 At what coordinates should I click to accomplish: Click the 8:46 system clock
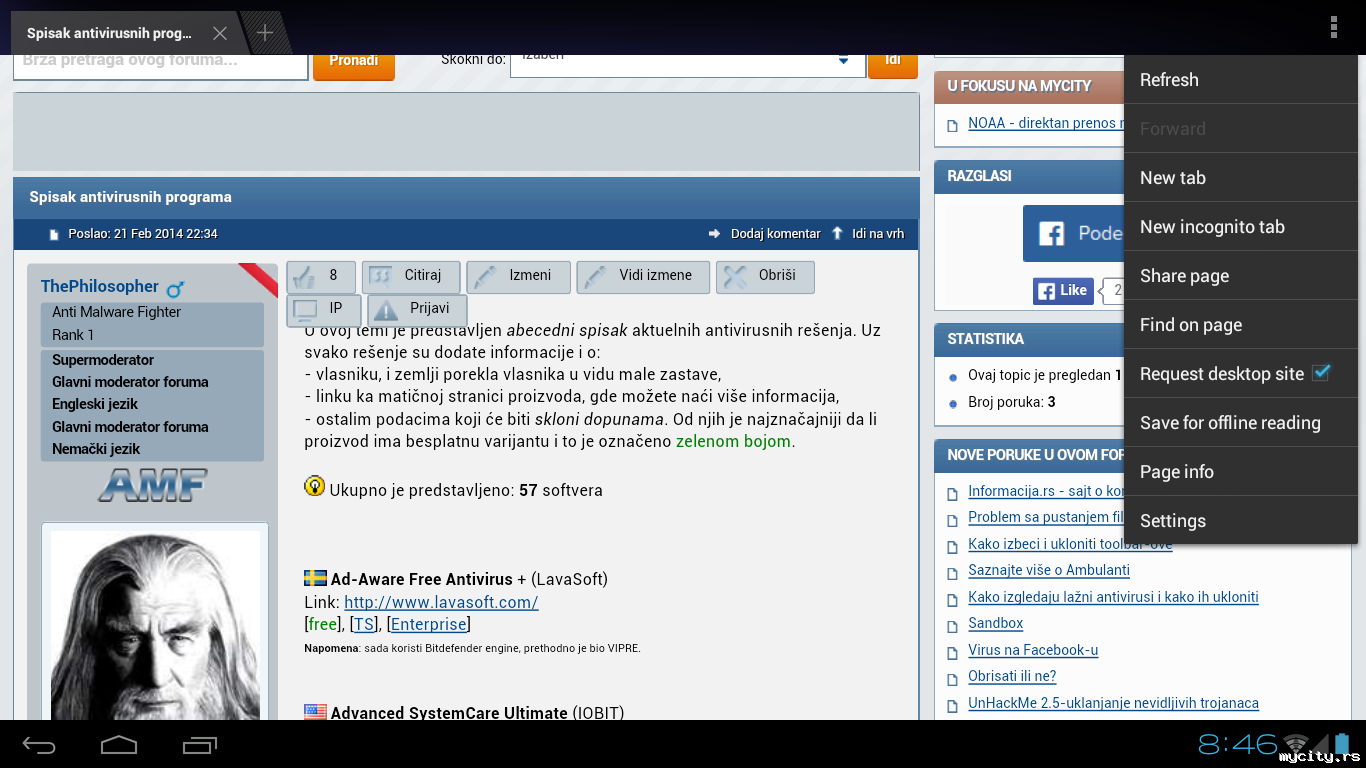pyautogui.click(x=1238, y=744)
